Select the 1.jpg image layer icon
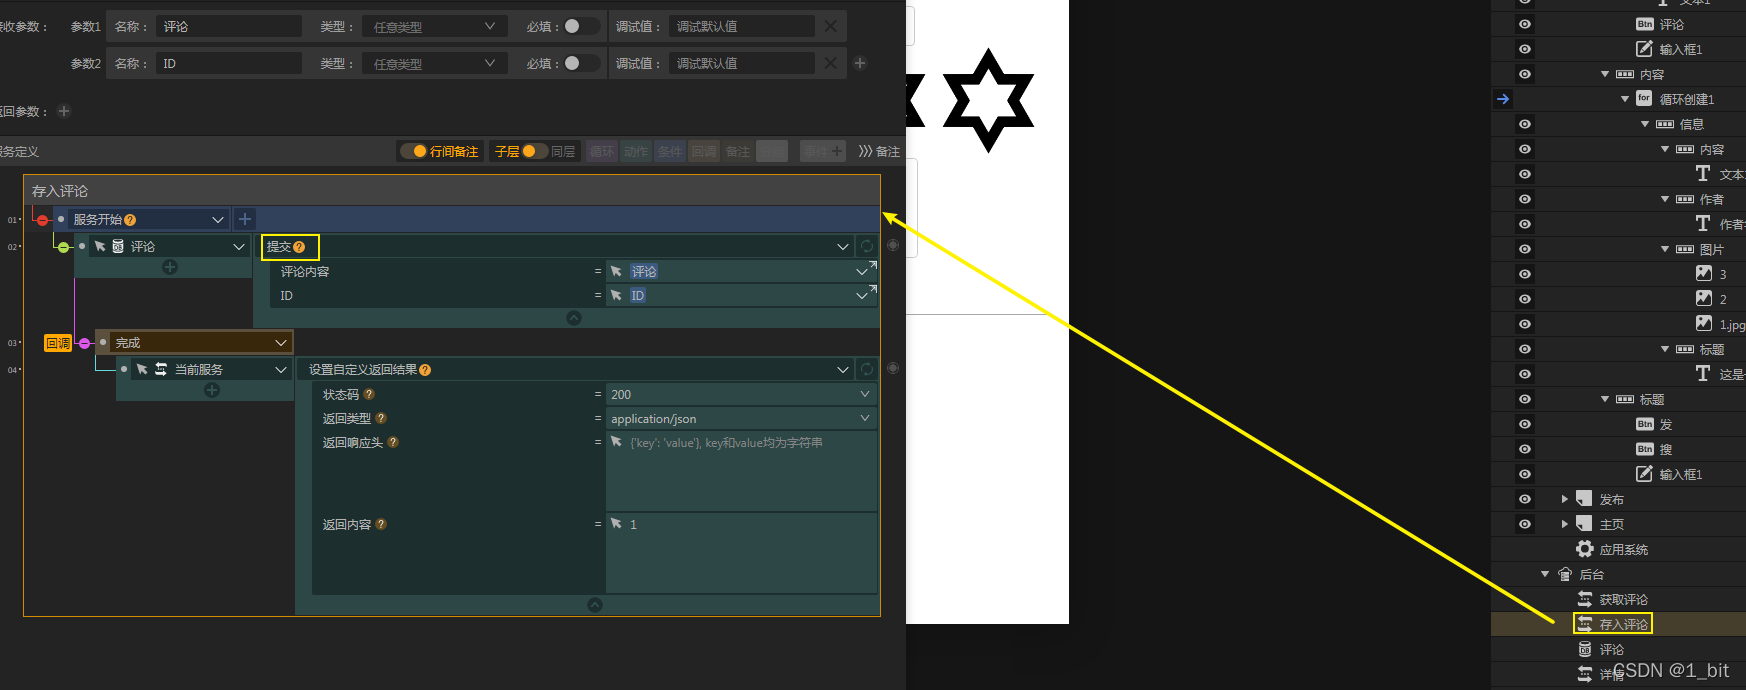Viewport: 1746px width, 690px height. coord(1704,323)
